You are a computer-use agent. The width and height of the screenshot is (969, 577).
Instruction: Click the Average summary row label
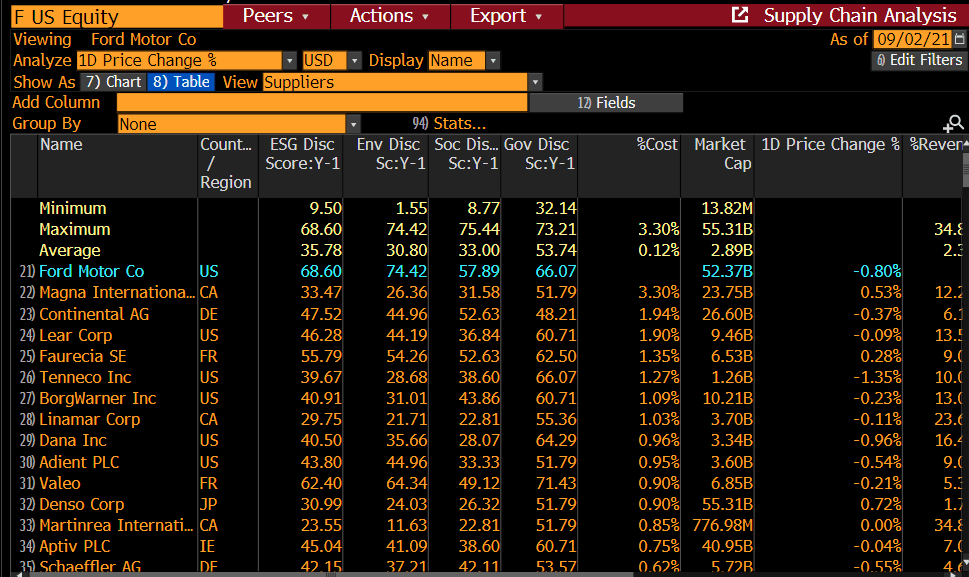tap(70, 250)
